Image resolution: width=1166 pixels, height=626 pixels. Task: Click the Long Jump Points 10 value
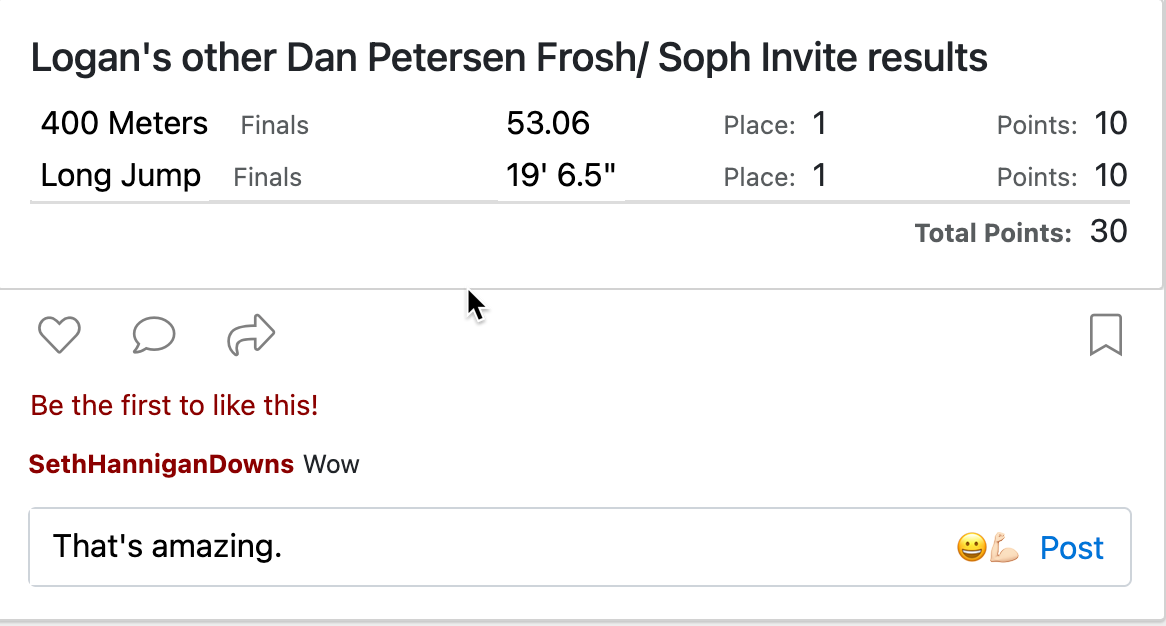tap(1111, 175)
